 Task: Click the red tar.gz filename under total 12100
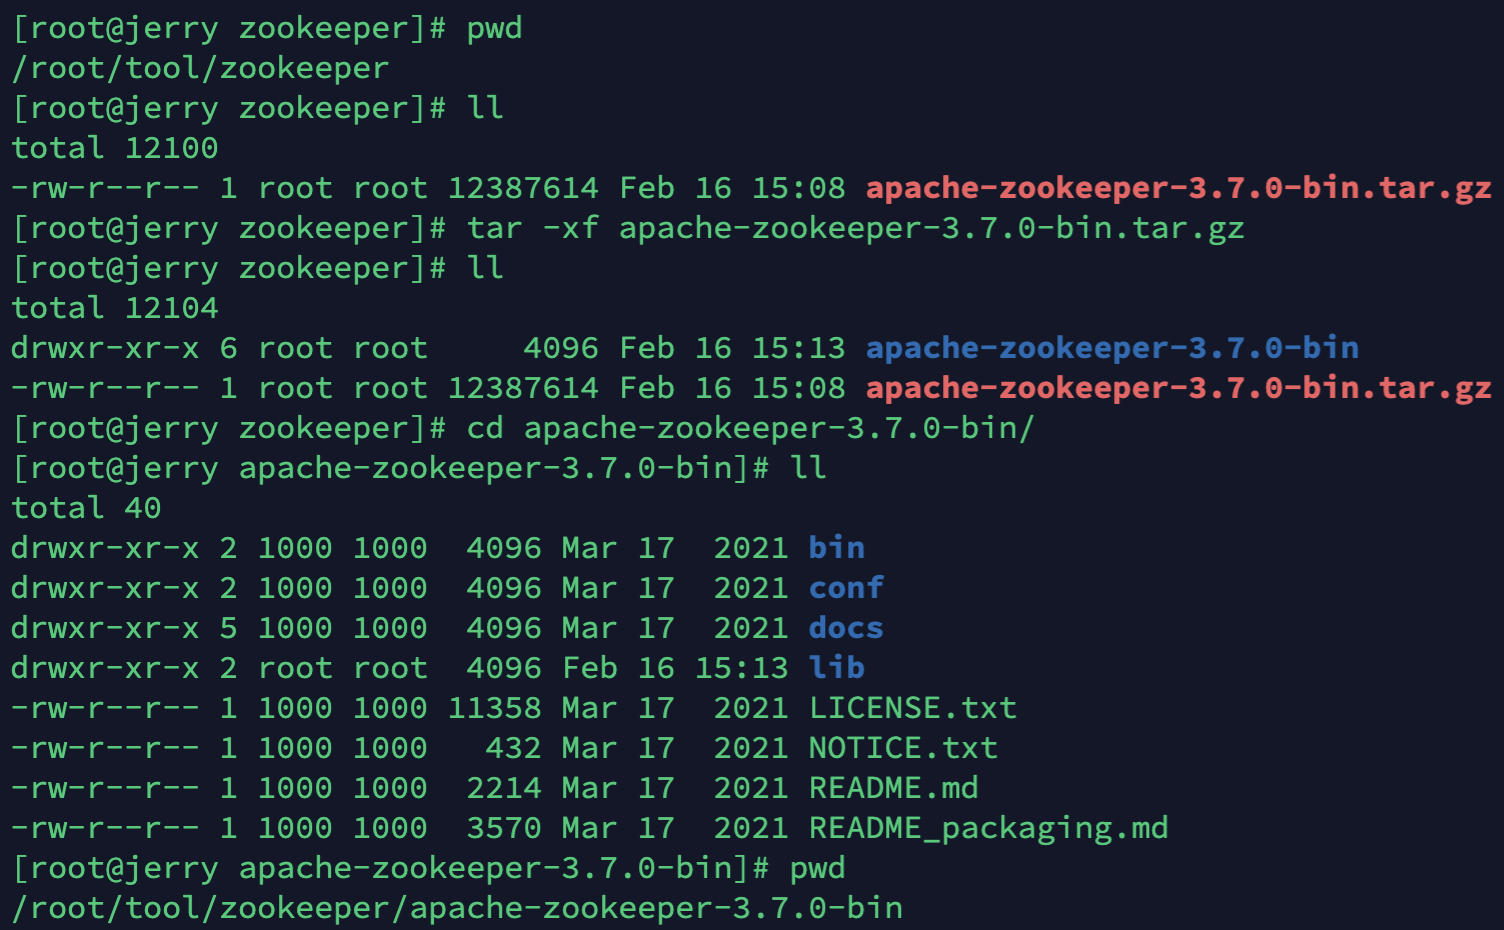tap(1178, 188)
